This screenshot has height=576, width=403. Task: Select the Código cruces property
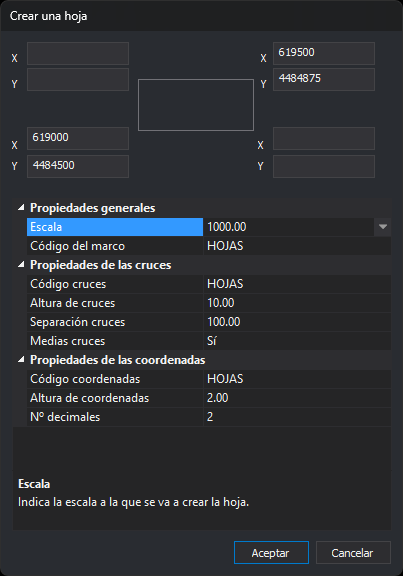(115, 284)
